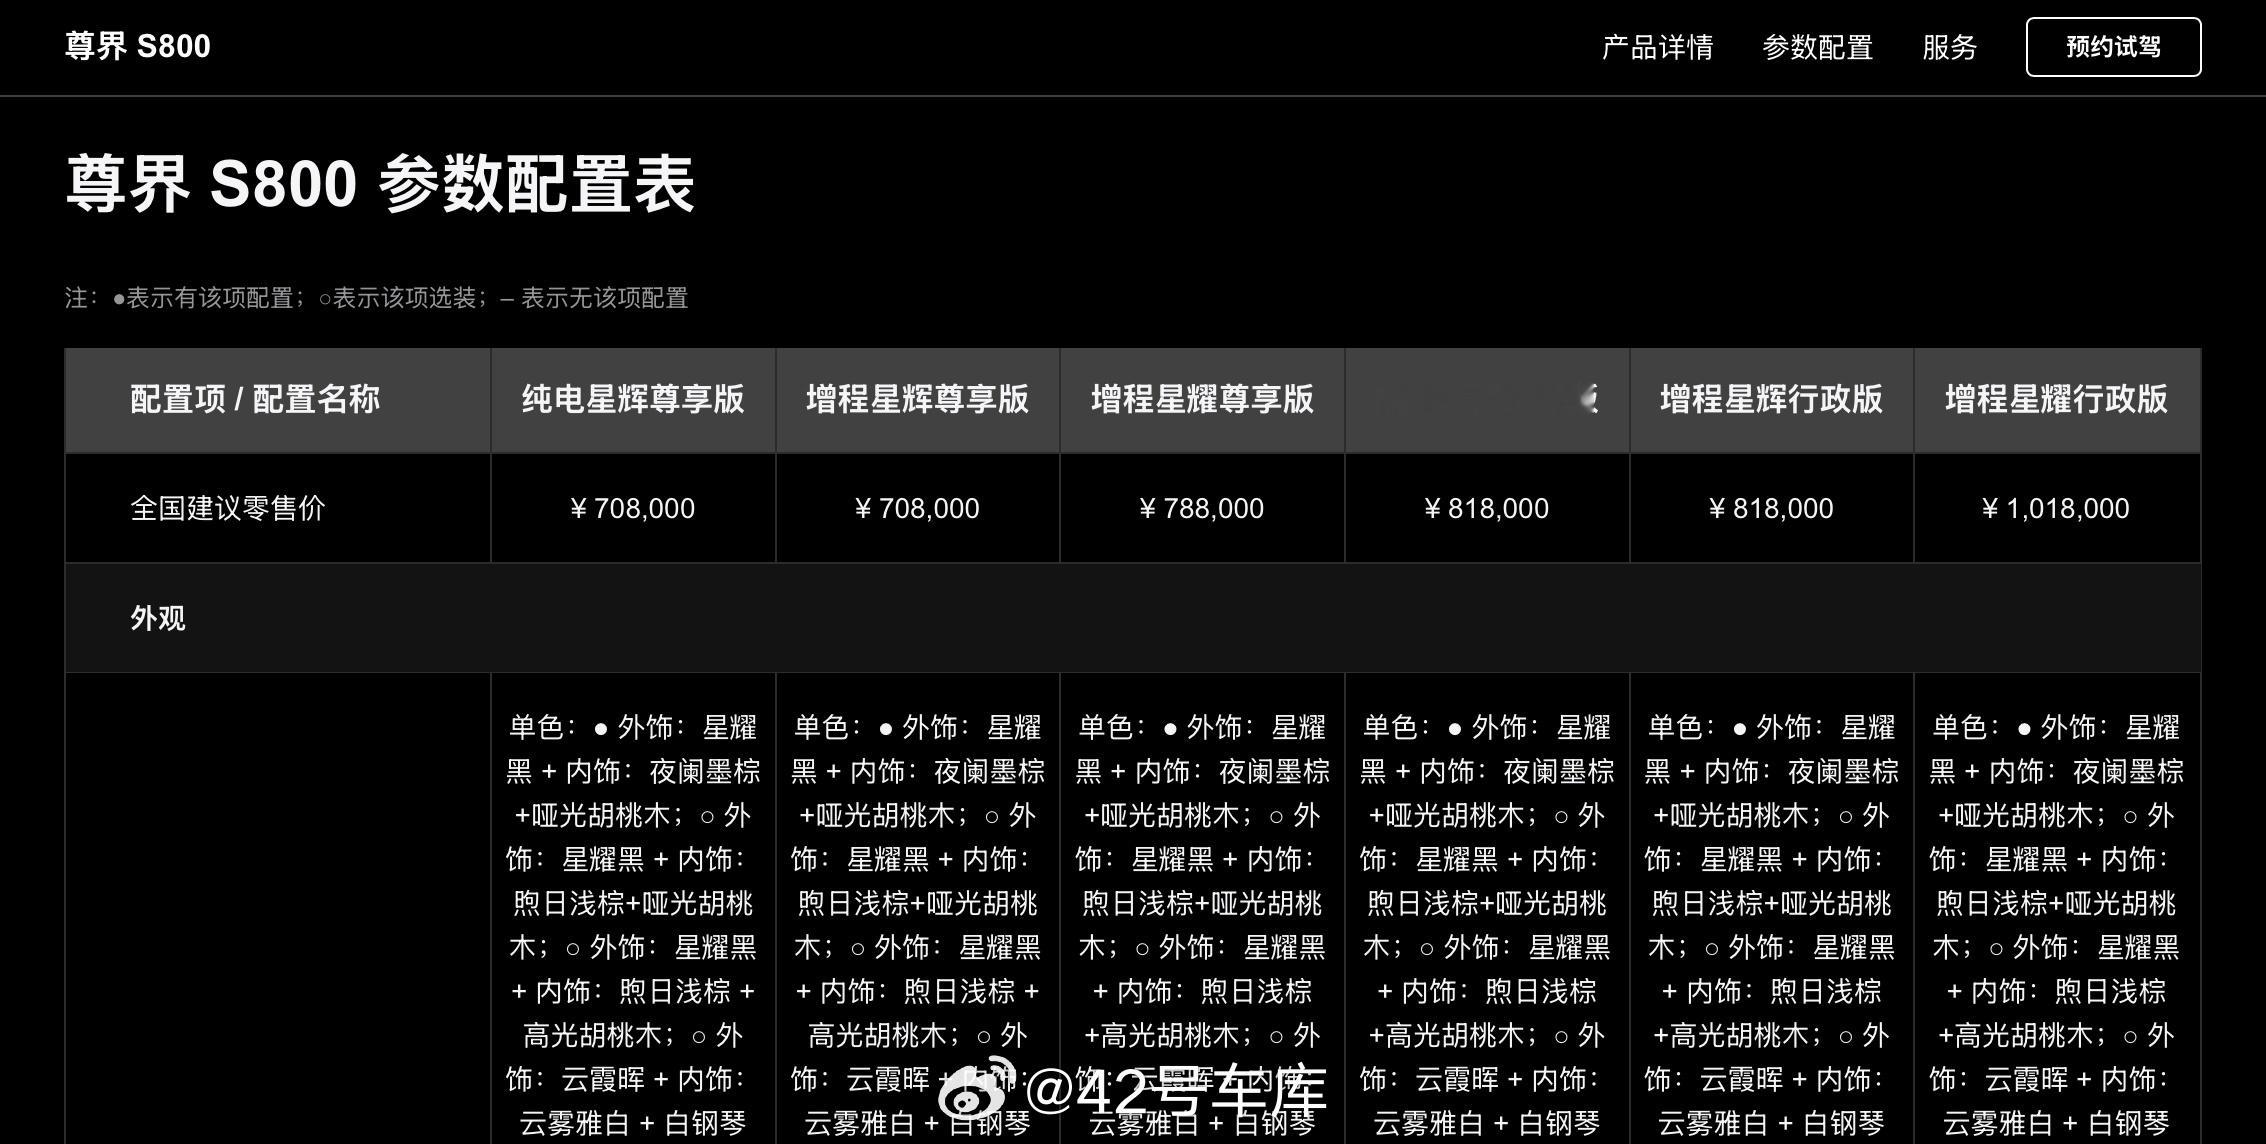The image size is (2266, 1144).
Task: Click the color options cell under 增程星辉尊享版
Action: (x=918, y=909)
